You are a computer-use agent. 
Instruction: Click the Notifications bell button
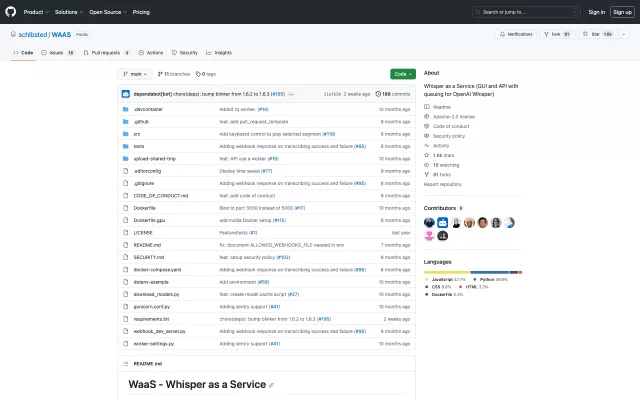(516, 34)
